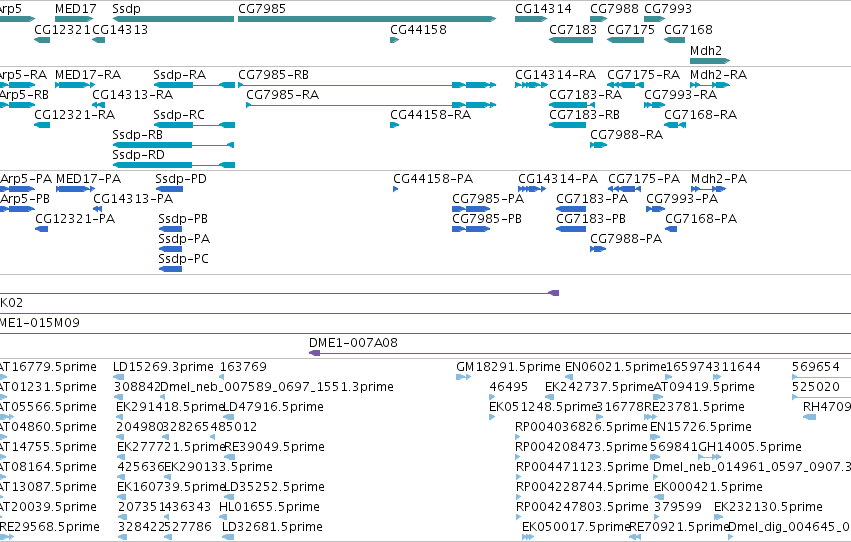Open the Ssdp-RD transcript label
Viewport: 851px width, 542px height.
pyautogui.click(x=138, y=155)
